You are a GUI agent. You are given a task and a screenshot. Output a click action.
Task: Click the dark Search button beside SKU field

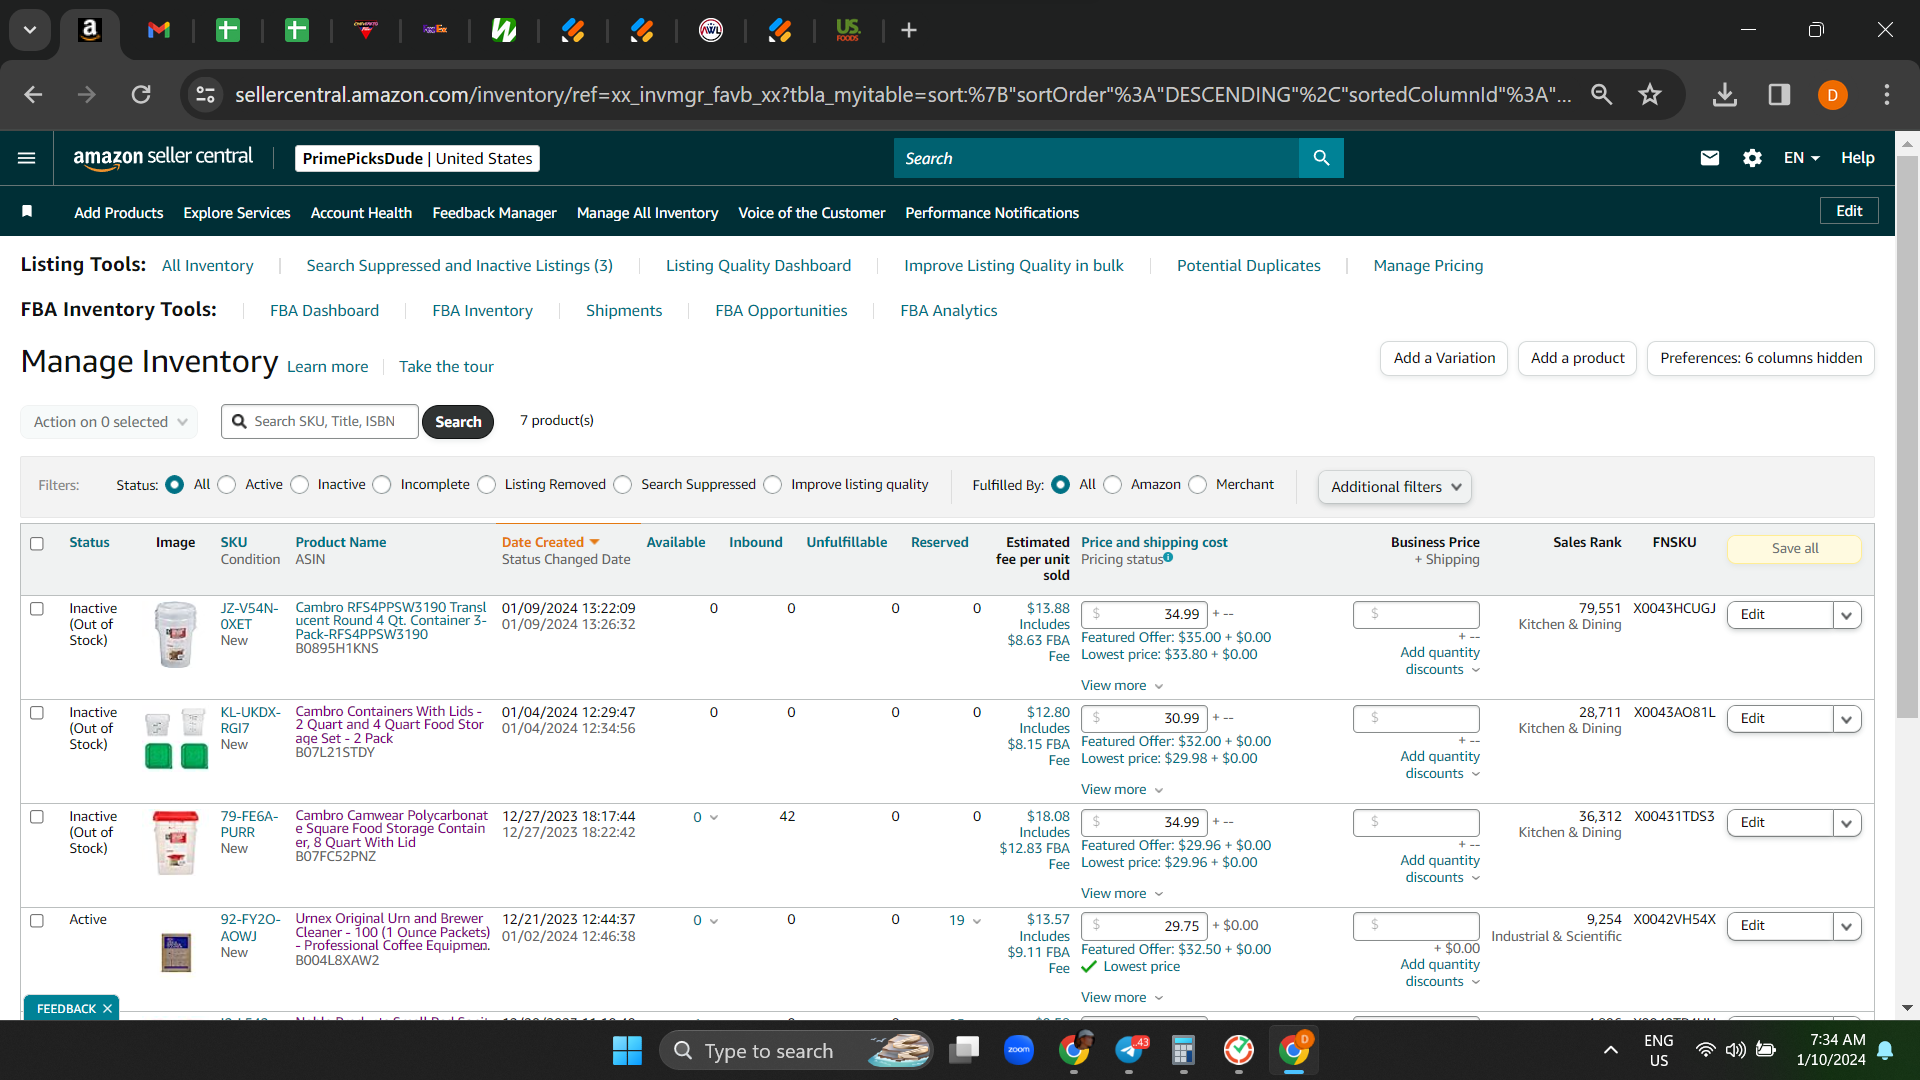click(458, 422)
